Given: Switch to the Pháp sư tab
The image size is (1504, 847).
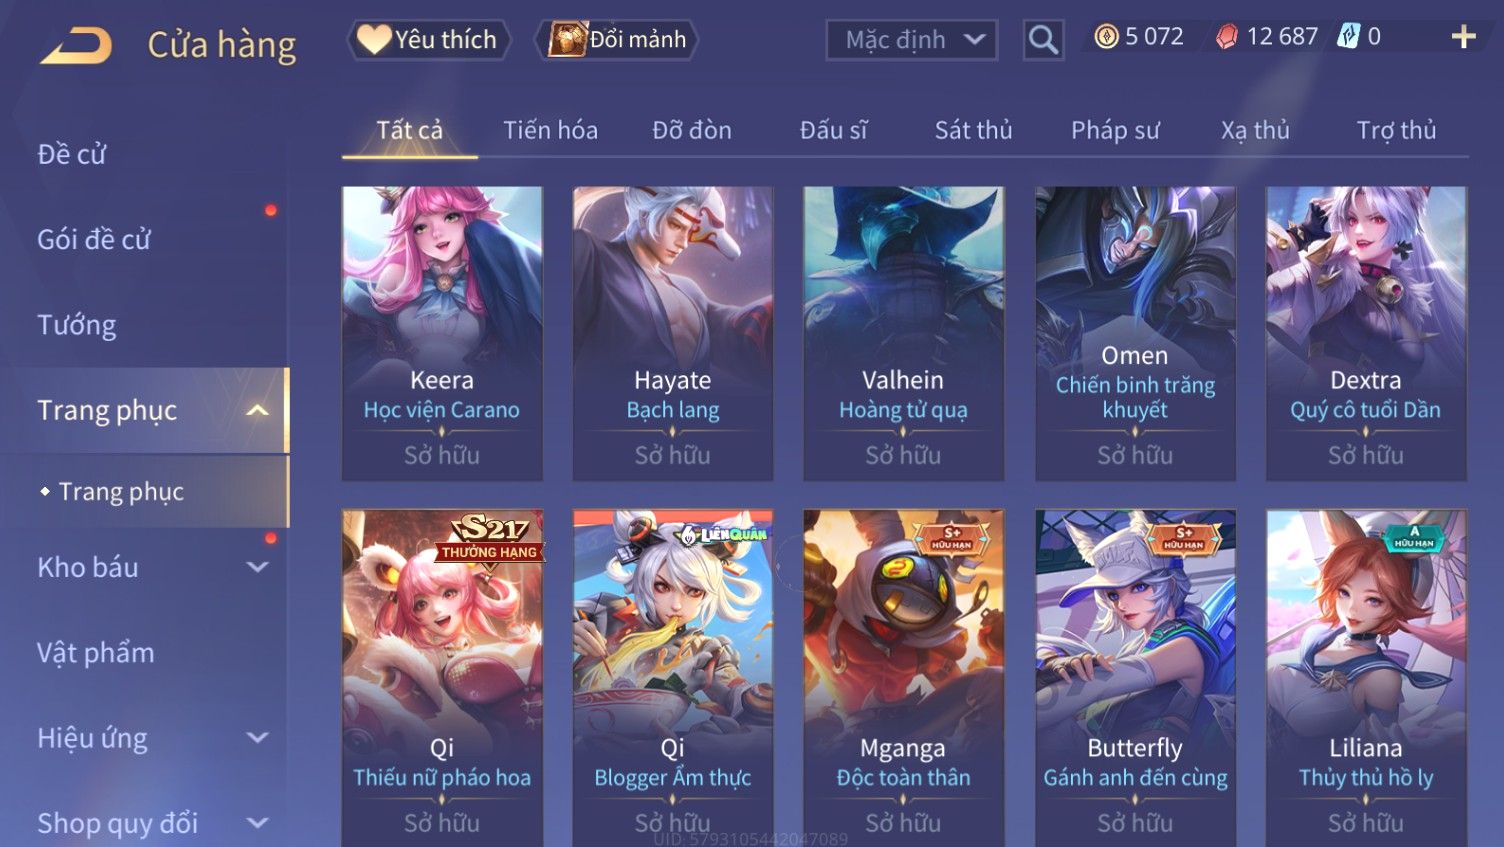Looking at the screenshot, I should tap(1115, 130).
